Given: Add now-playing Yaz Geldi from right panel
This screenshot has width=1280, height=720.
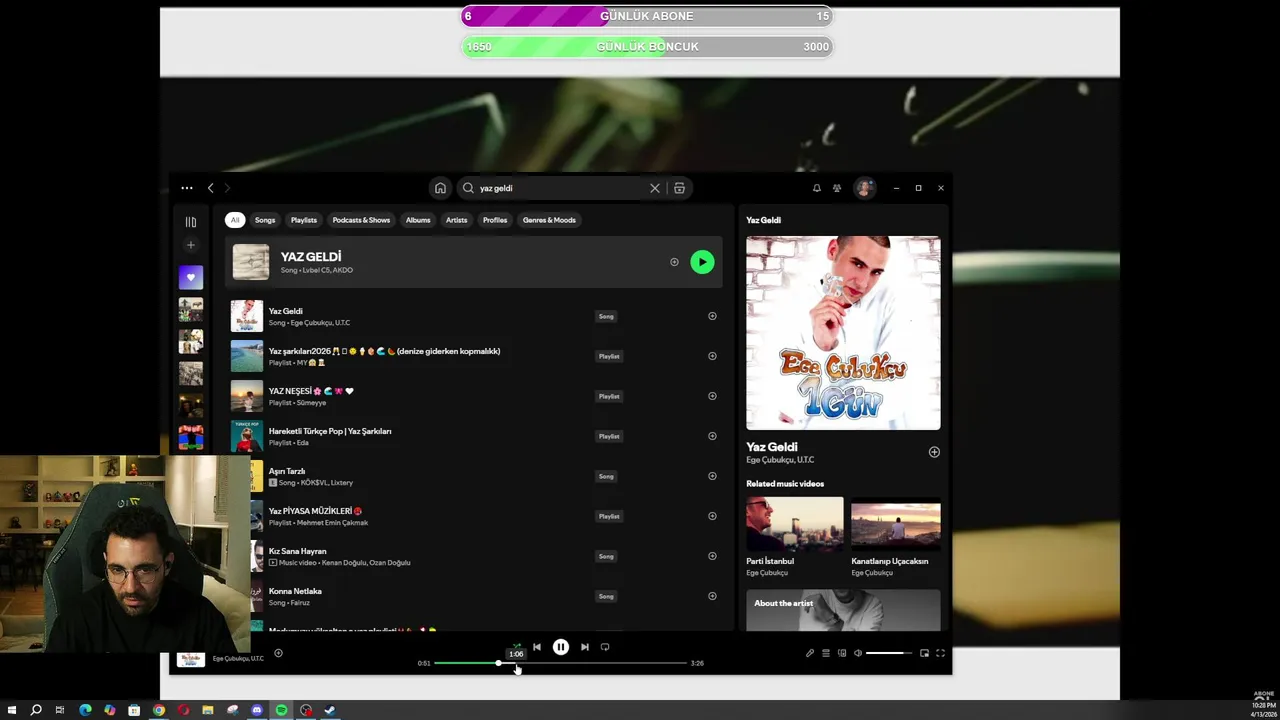Looking at the screenshot, I should 934,452.
